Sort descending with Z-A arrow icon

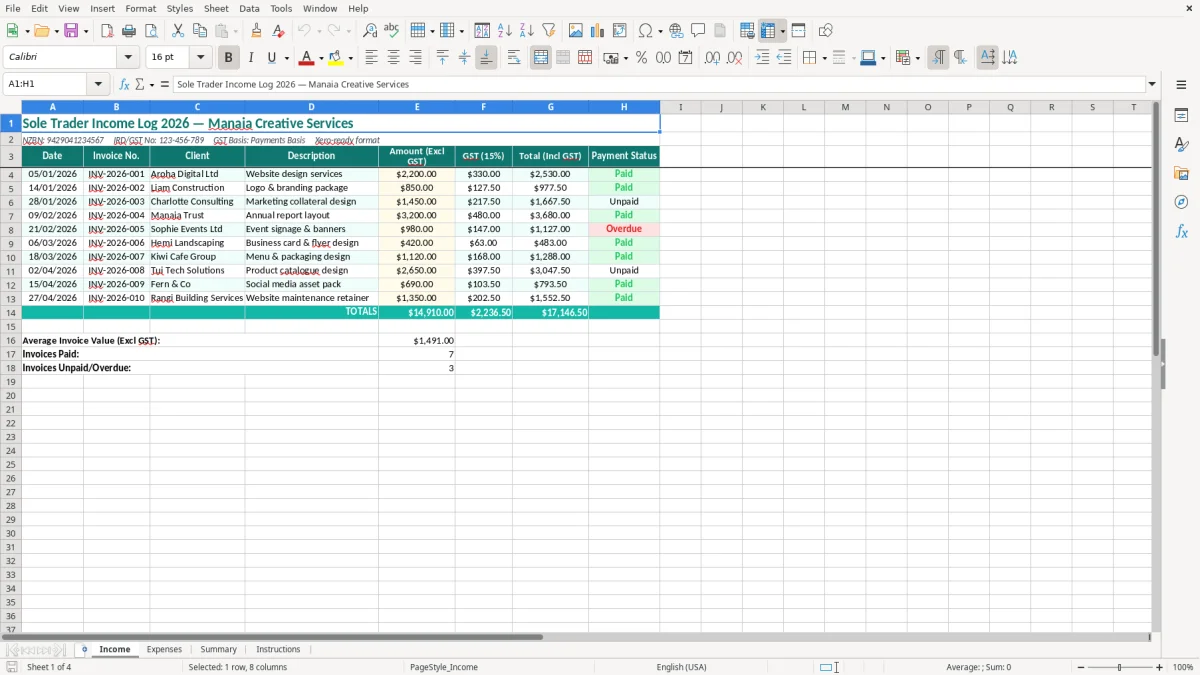526,31
